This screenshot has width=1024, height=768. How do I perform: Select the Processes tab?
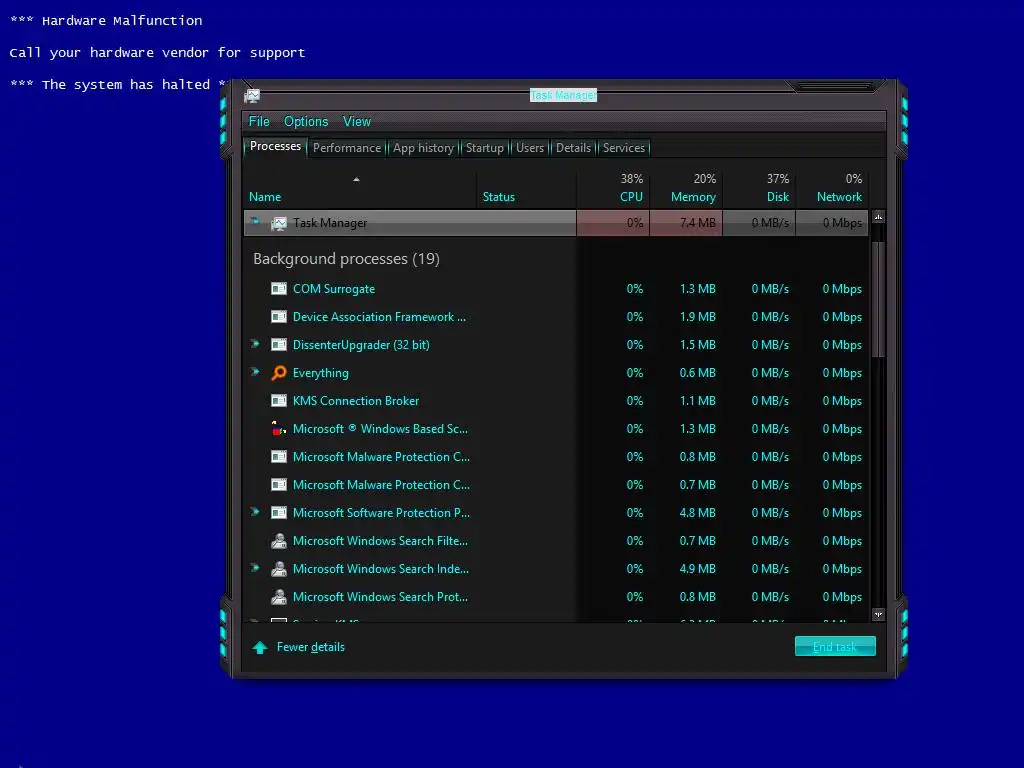(x=275, y=146)
